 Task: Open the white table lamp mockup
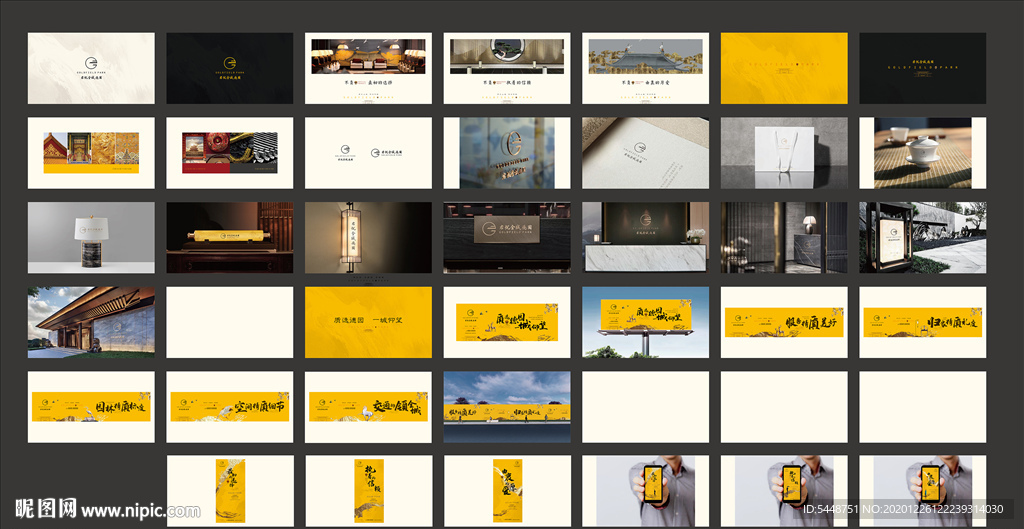pos(91,238)
